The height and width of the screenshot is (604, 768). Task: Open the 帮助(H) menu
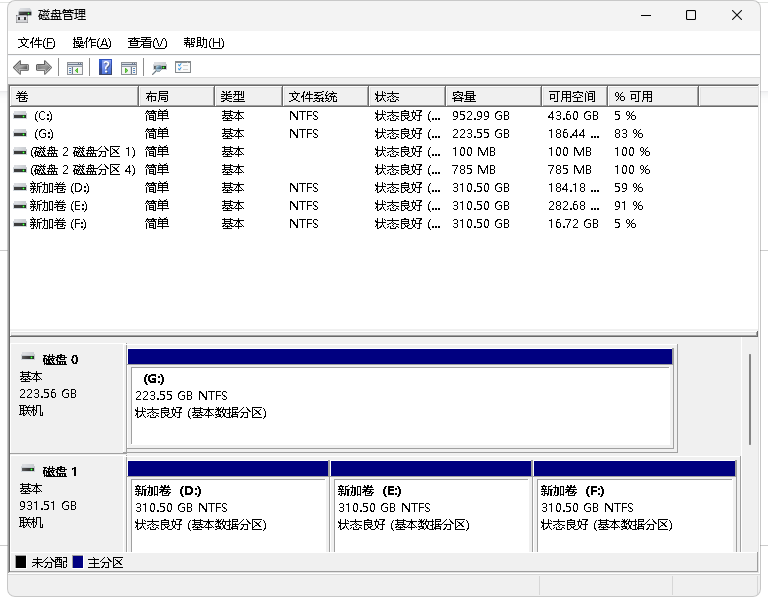click(x=203, y=43)
